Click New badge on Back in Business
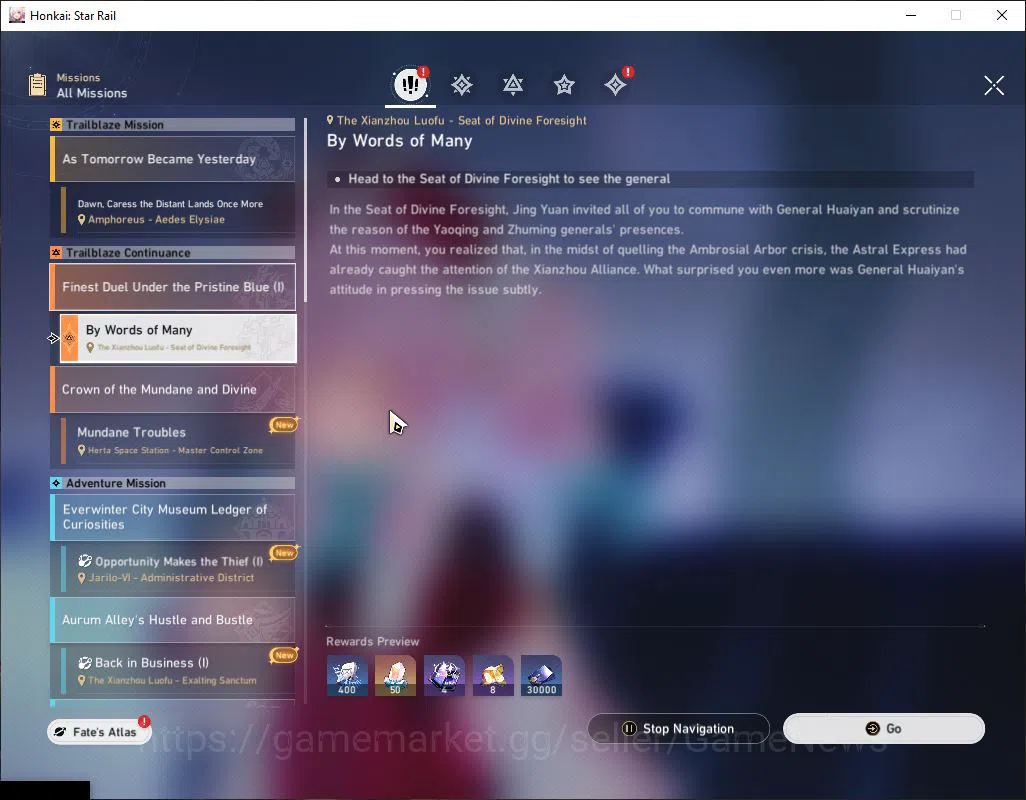Image resolution: width=1026 pixels, height=800 pixels. pyautogui.click(x=284, y=655)
